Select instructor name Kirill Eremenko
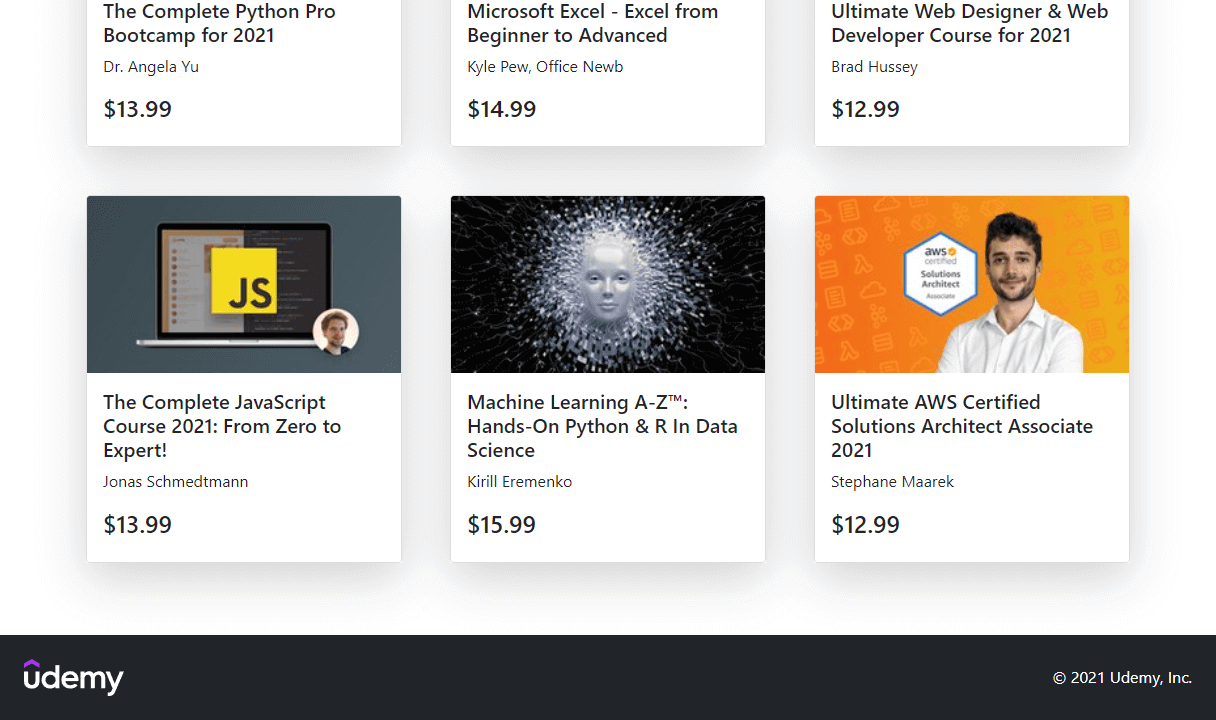 coord(520,482)
